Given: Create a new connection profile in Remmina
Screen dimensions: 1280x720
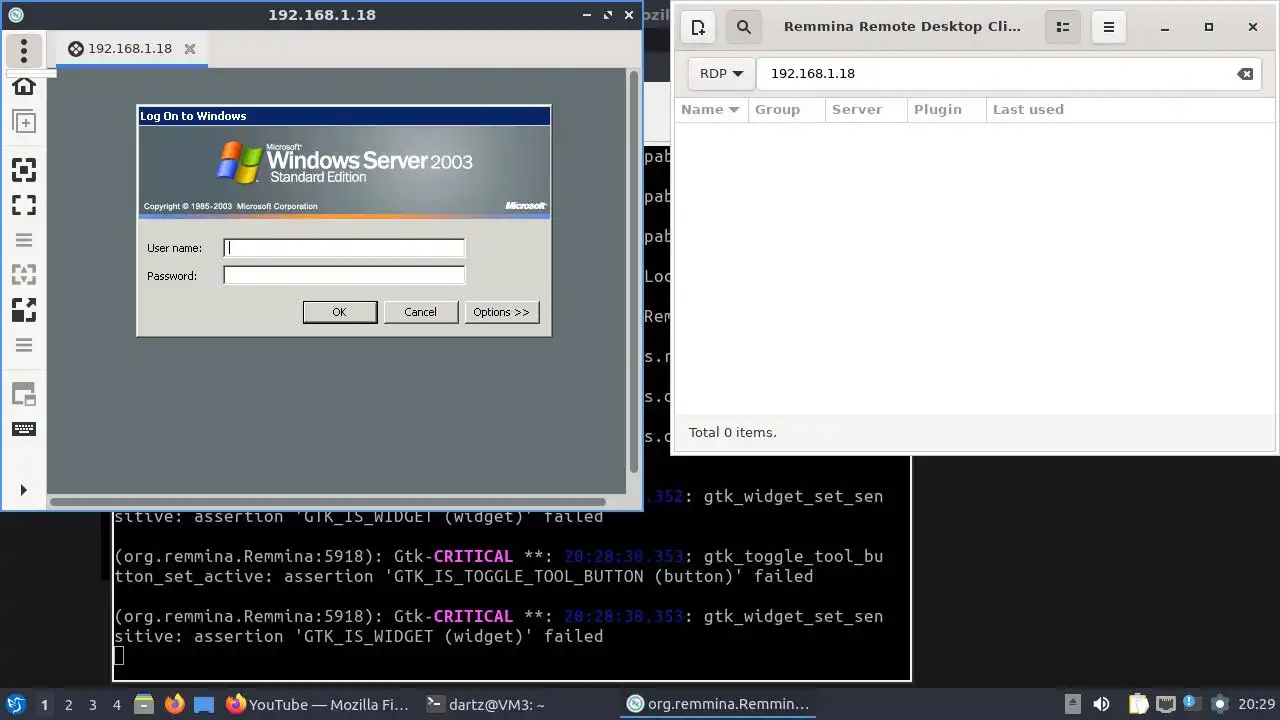Looking at the screenshot, I should 699,27.
